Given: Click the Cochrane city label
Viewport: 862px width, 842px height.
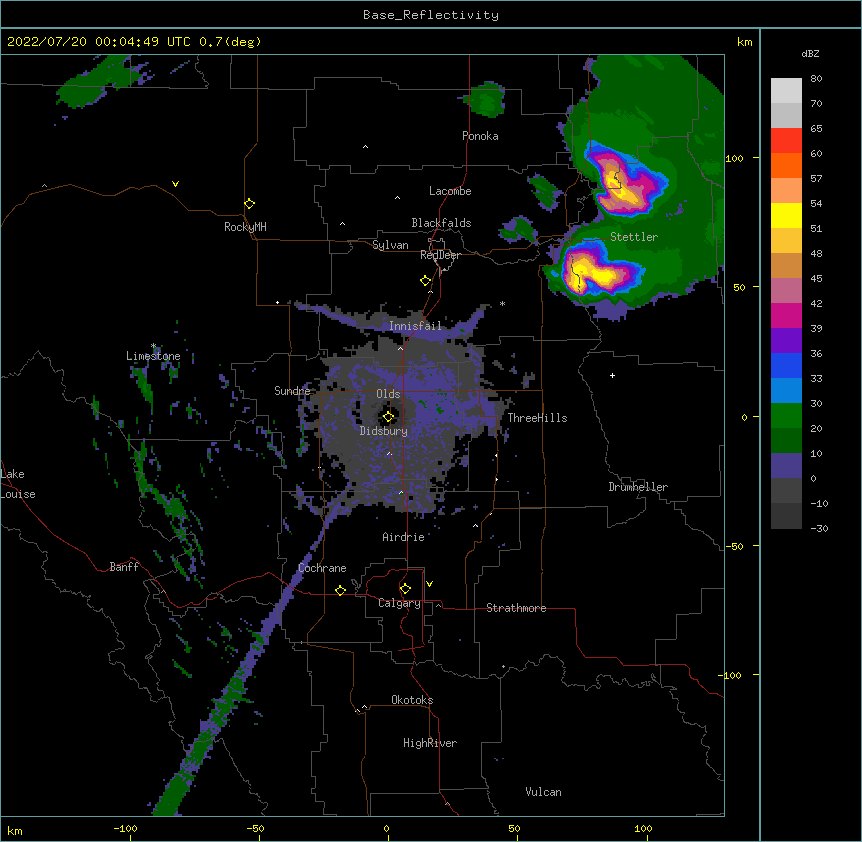Looking at the screenshot, I should [x=322, y=568].
